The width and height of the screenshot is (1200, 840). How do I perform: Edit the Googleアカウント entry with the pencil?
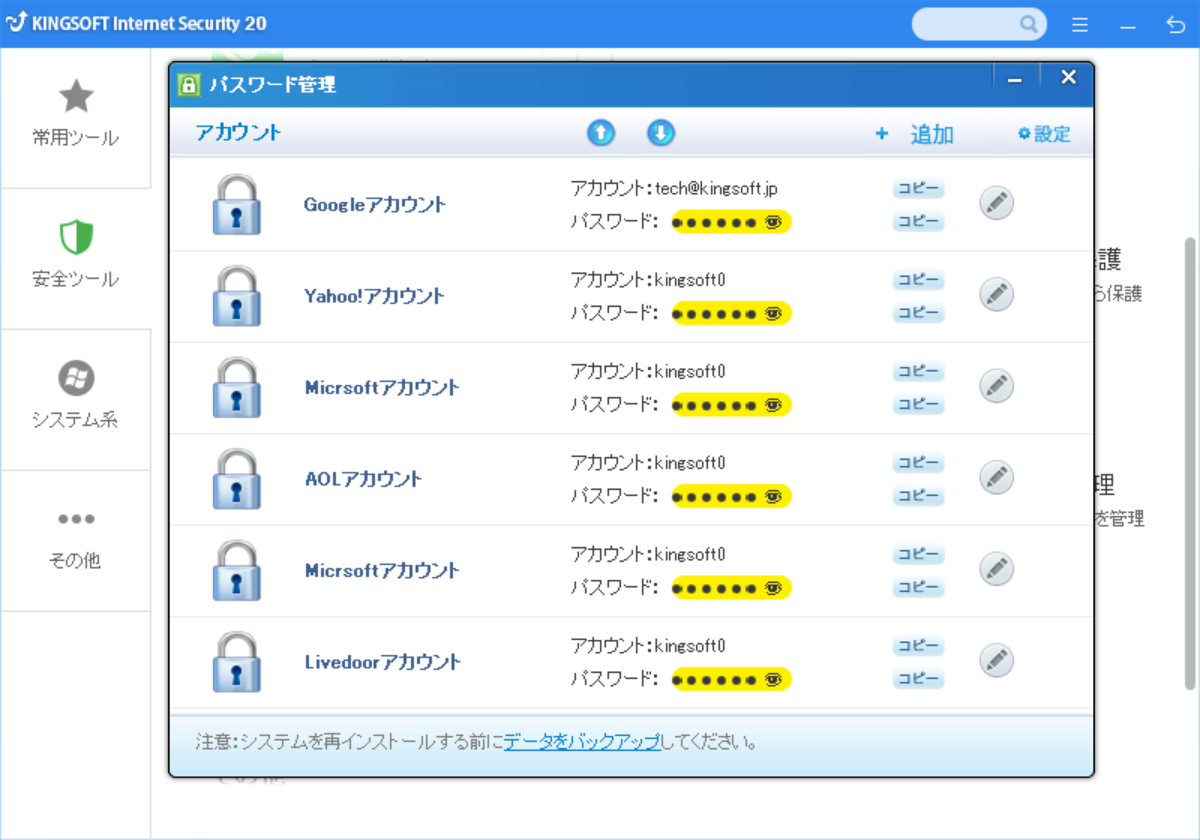coord(996,203)
